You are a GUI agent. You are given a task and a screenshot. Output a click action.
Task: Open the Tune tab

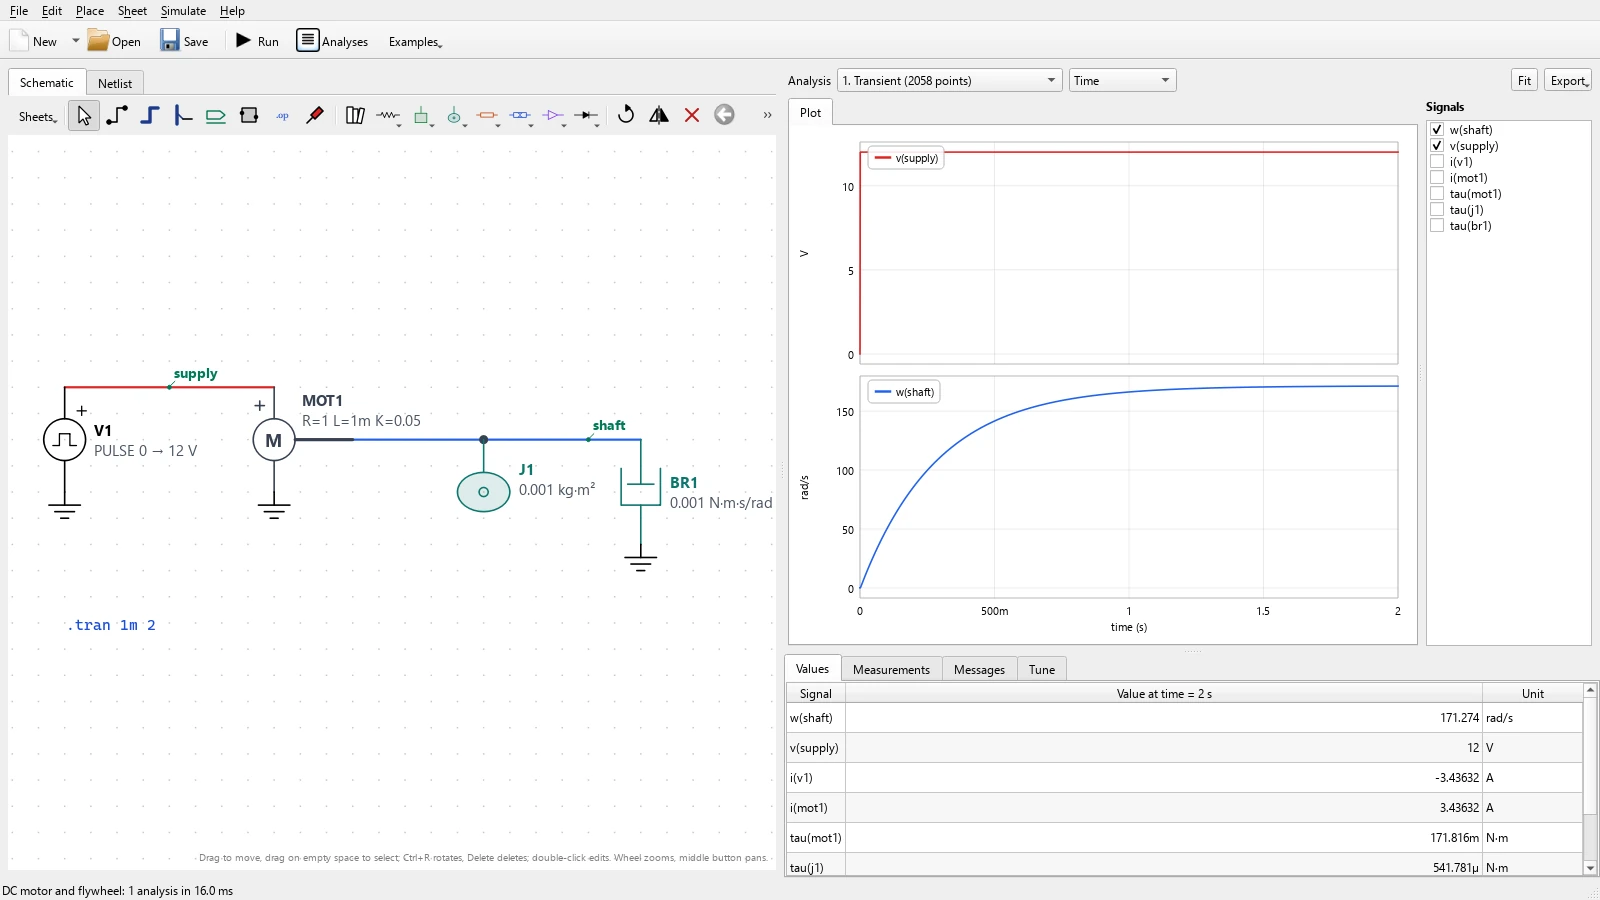[x=1042, y=670]
